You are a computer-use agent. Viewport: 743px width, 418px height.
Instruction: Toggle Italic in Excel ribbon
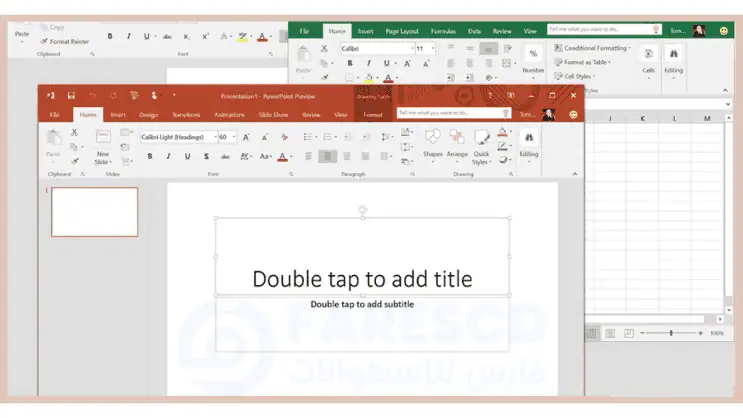tap(368, 63)
